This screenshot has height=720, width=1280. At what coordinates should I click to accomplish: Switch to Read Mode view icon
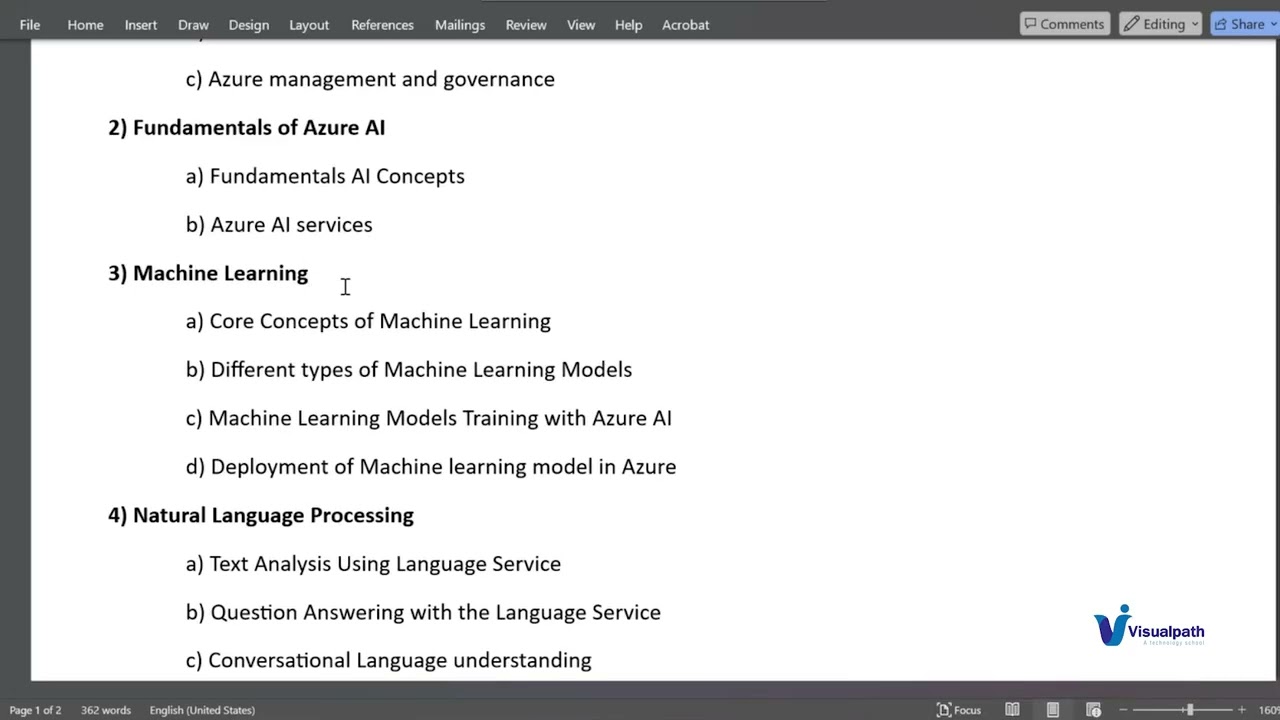tap(1012, 710)
